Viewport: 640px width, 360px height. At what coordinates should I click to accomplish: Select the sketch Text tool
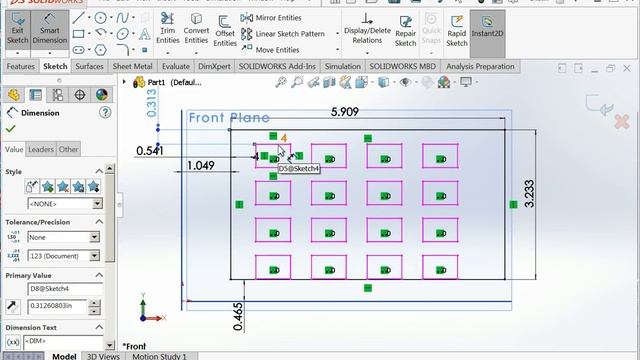[x=144, y=34]
